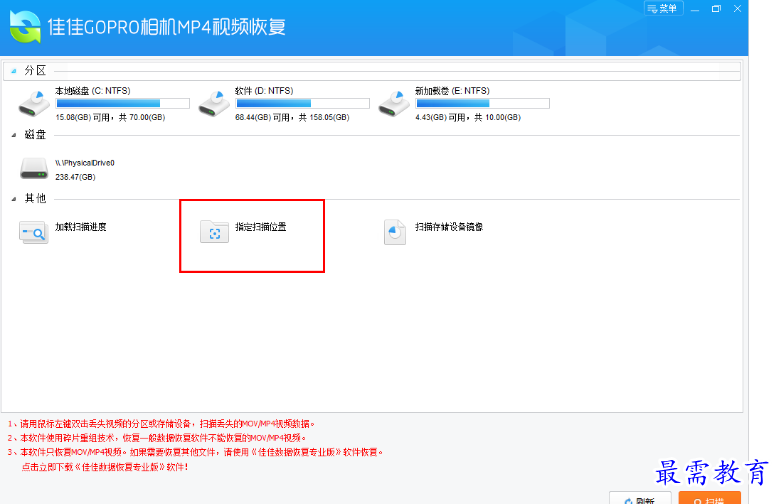The height and width of the screenshot is (504, 777).
Task: Click the orange 扫描 scan button
Action: click(x=710, y=498)
